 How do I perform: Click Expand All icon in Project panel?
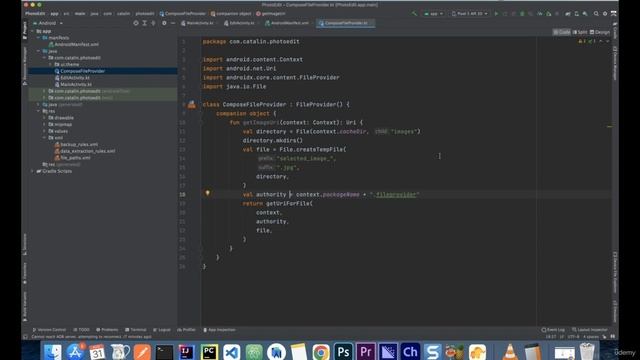(144, 23)
